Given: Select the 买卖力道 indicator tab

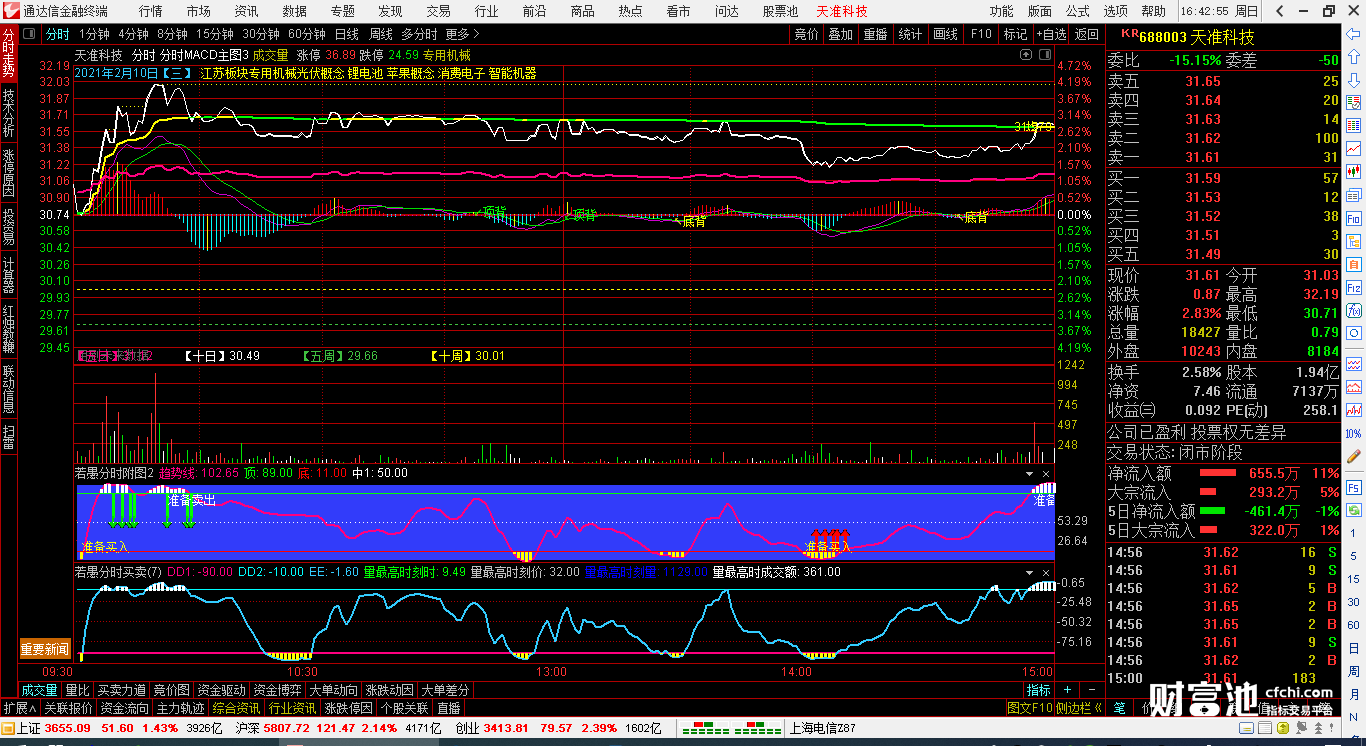Looking at the screenshot, I should (120, 690).
